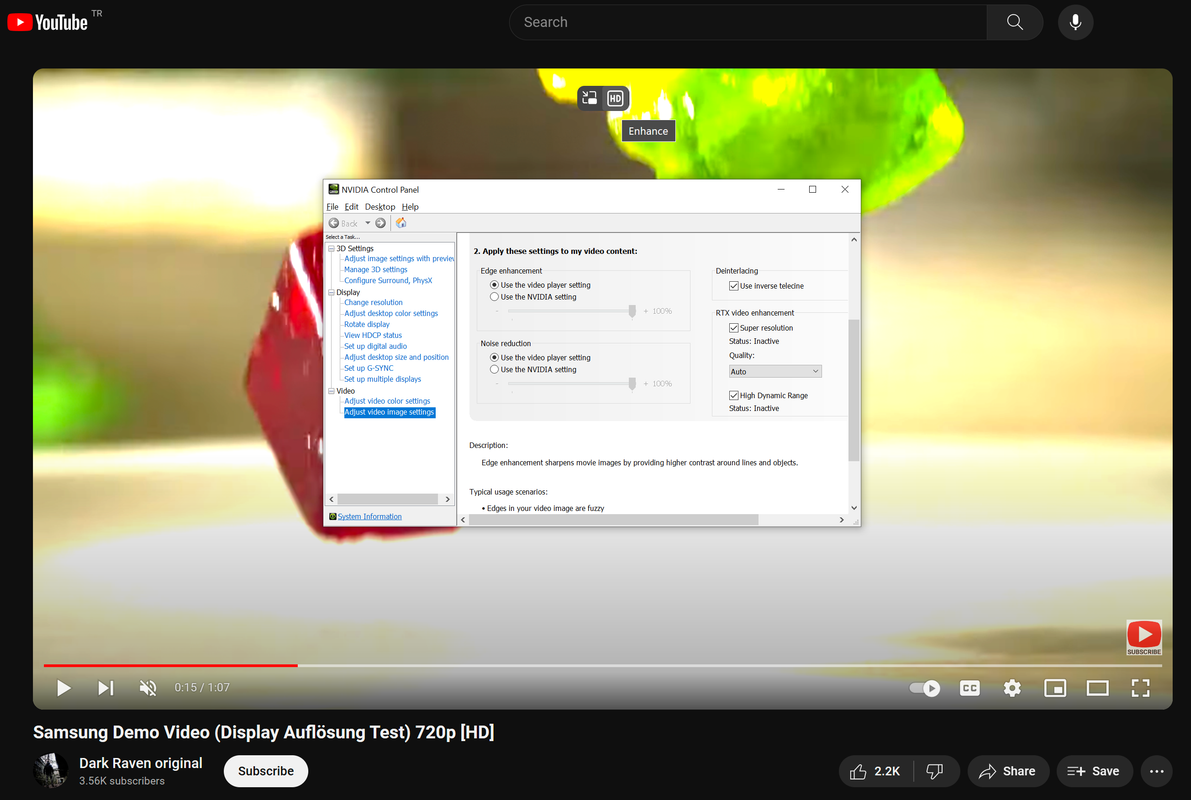Select noise reduction video player setting radio
This screenshot has width=1191, height=800.
coord(494,357)
